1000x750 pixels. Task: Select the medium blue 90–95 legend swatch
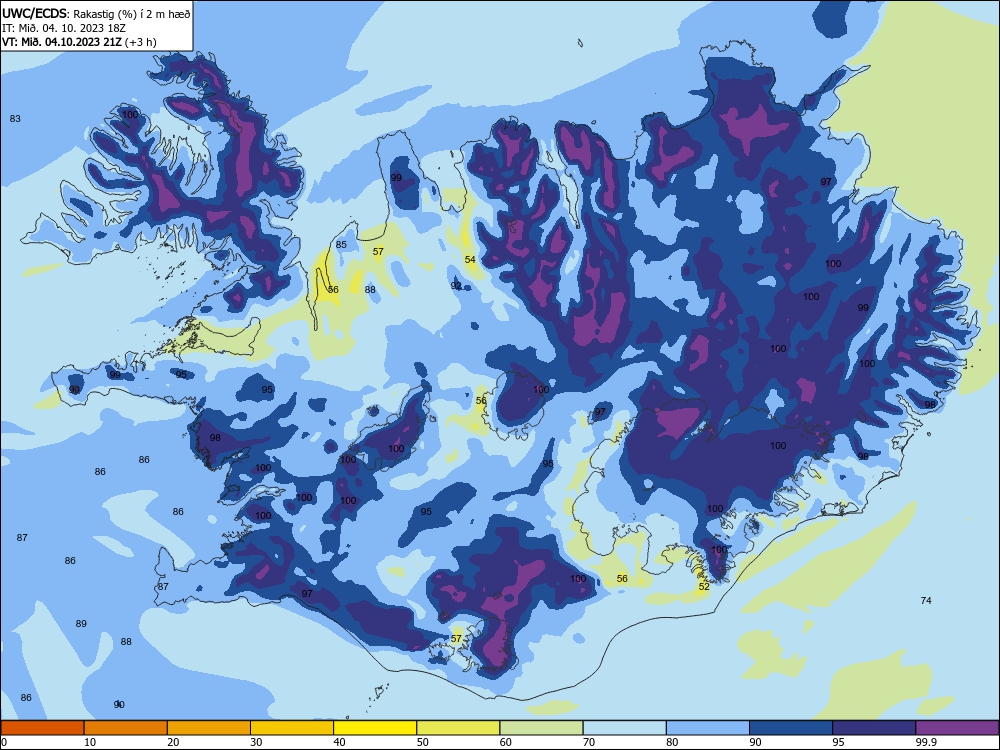coord(791,728)
